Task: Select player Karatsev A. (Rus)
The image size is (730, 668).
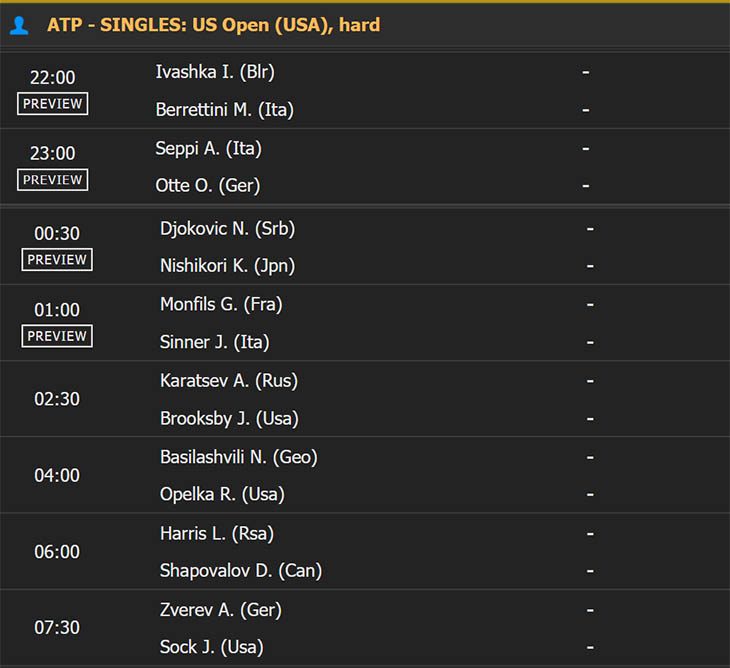Action: click(x=229, y=381)
